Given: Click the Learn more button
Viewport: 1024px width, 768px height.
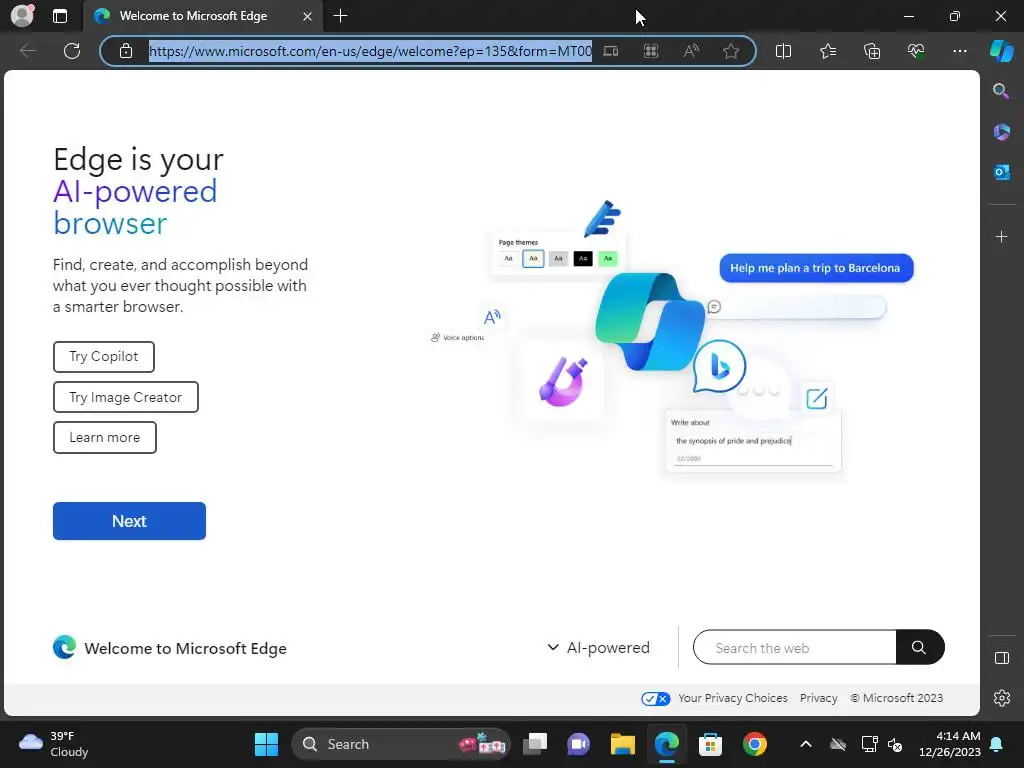Looking at the screenshot, I should (104, 438).
